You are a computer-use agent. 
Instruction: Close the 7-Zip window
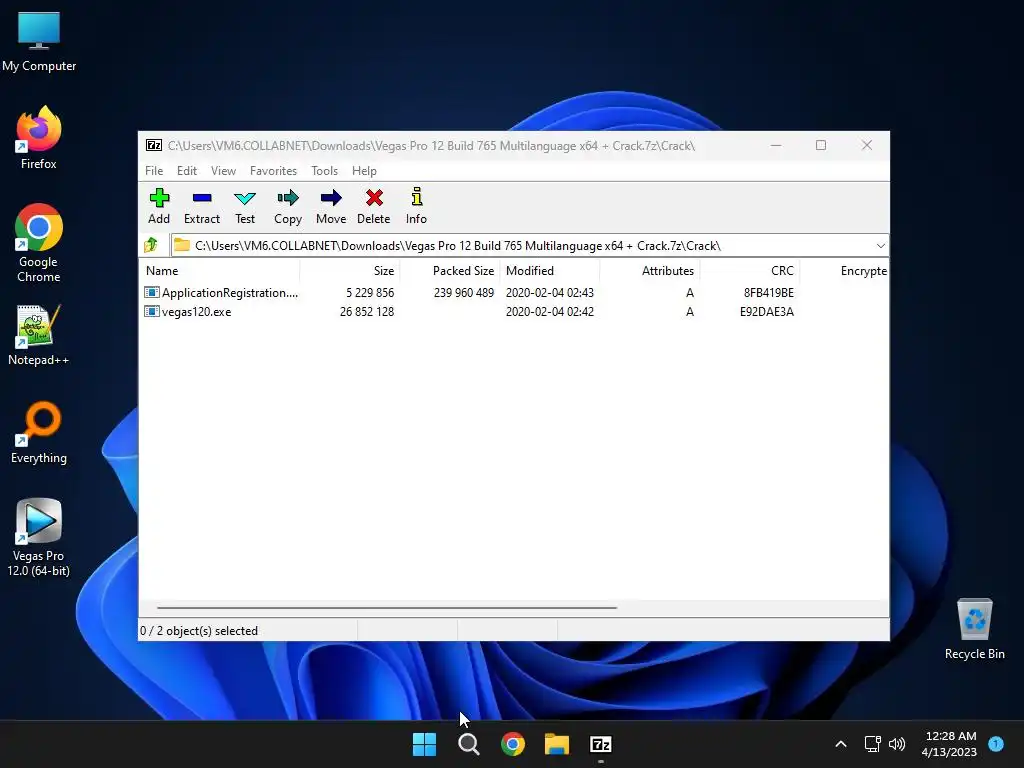point(867,145)
